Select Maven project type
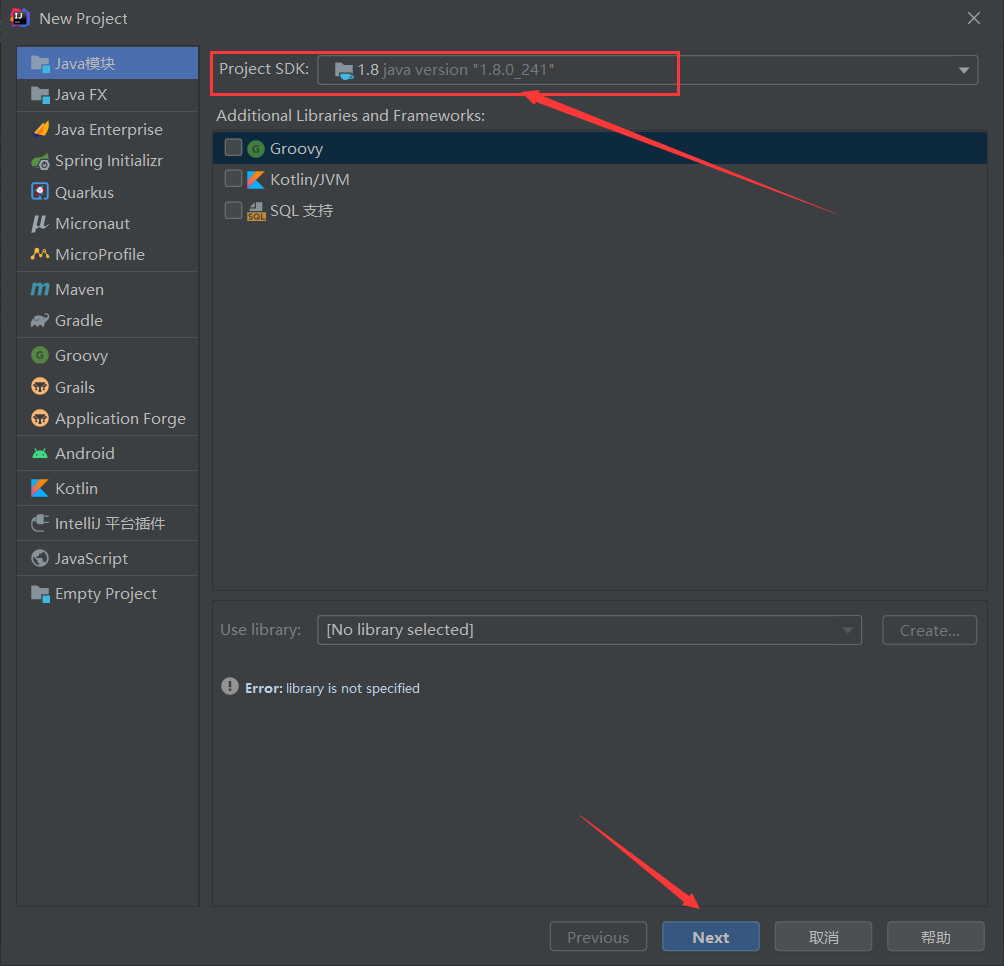This screenshot has height=966, width=1004. [108, 289]
